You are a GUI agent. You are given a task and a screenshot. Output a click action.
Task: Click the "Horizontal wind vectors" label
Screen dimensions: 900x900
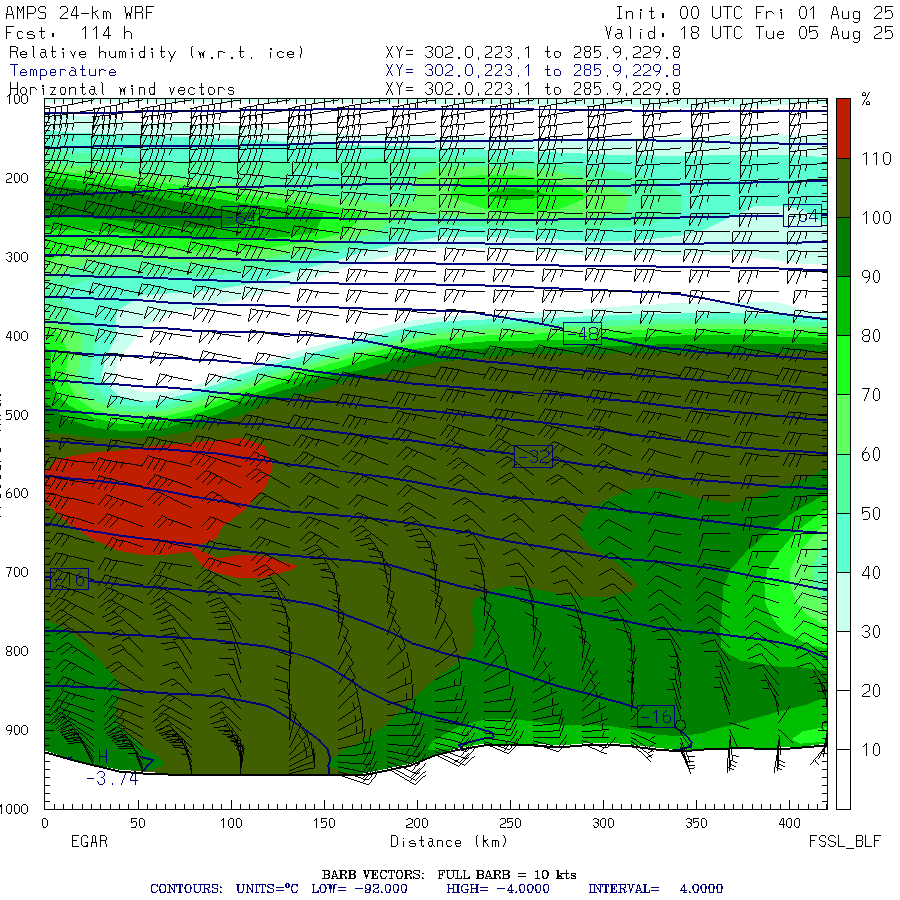pos(122,90)
